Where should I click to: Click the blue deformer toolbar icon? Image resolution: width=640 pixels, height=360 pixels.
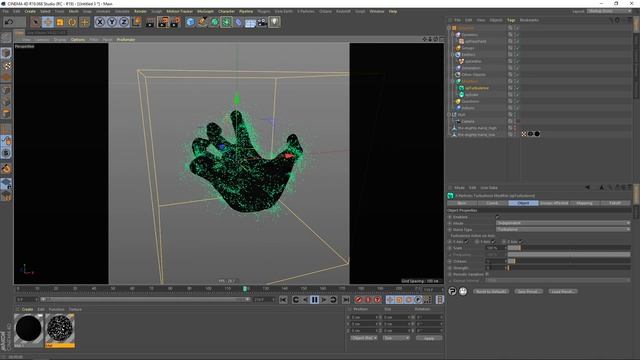[238, 22]
